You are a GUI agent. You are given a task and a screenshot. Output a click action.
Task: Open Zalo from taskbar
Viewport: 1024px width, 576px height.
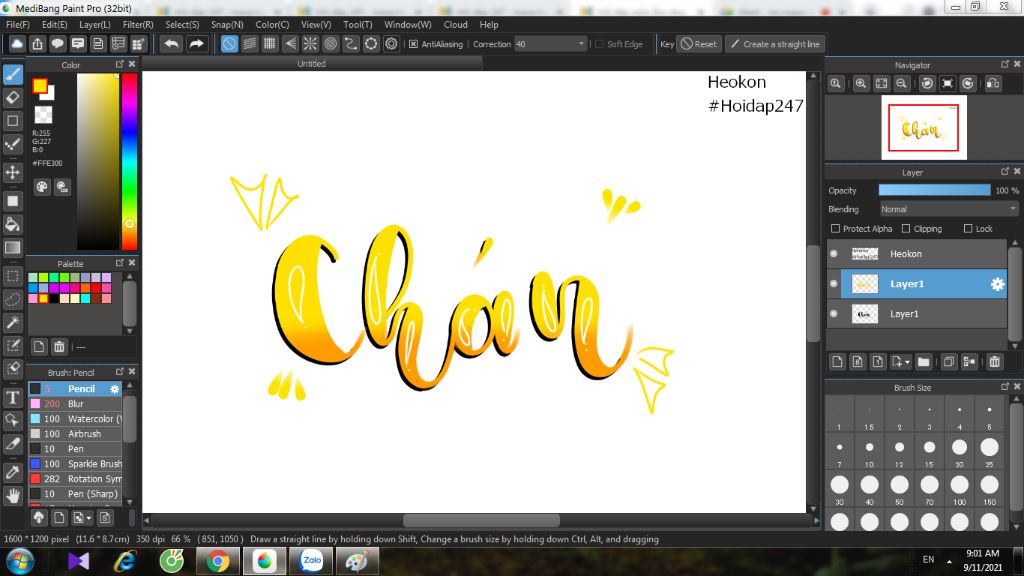312,561
